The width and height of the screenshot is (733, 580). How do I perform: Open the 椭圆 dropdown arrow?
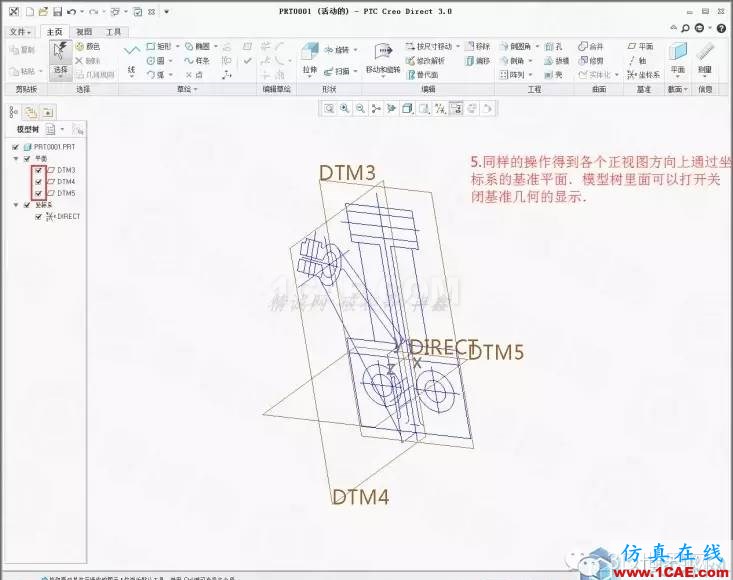click(x=216, y=46)
